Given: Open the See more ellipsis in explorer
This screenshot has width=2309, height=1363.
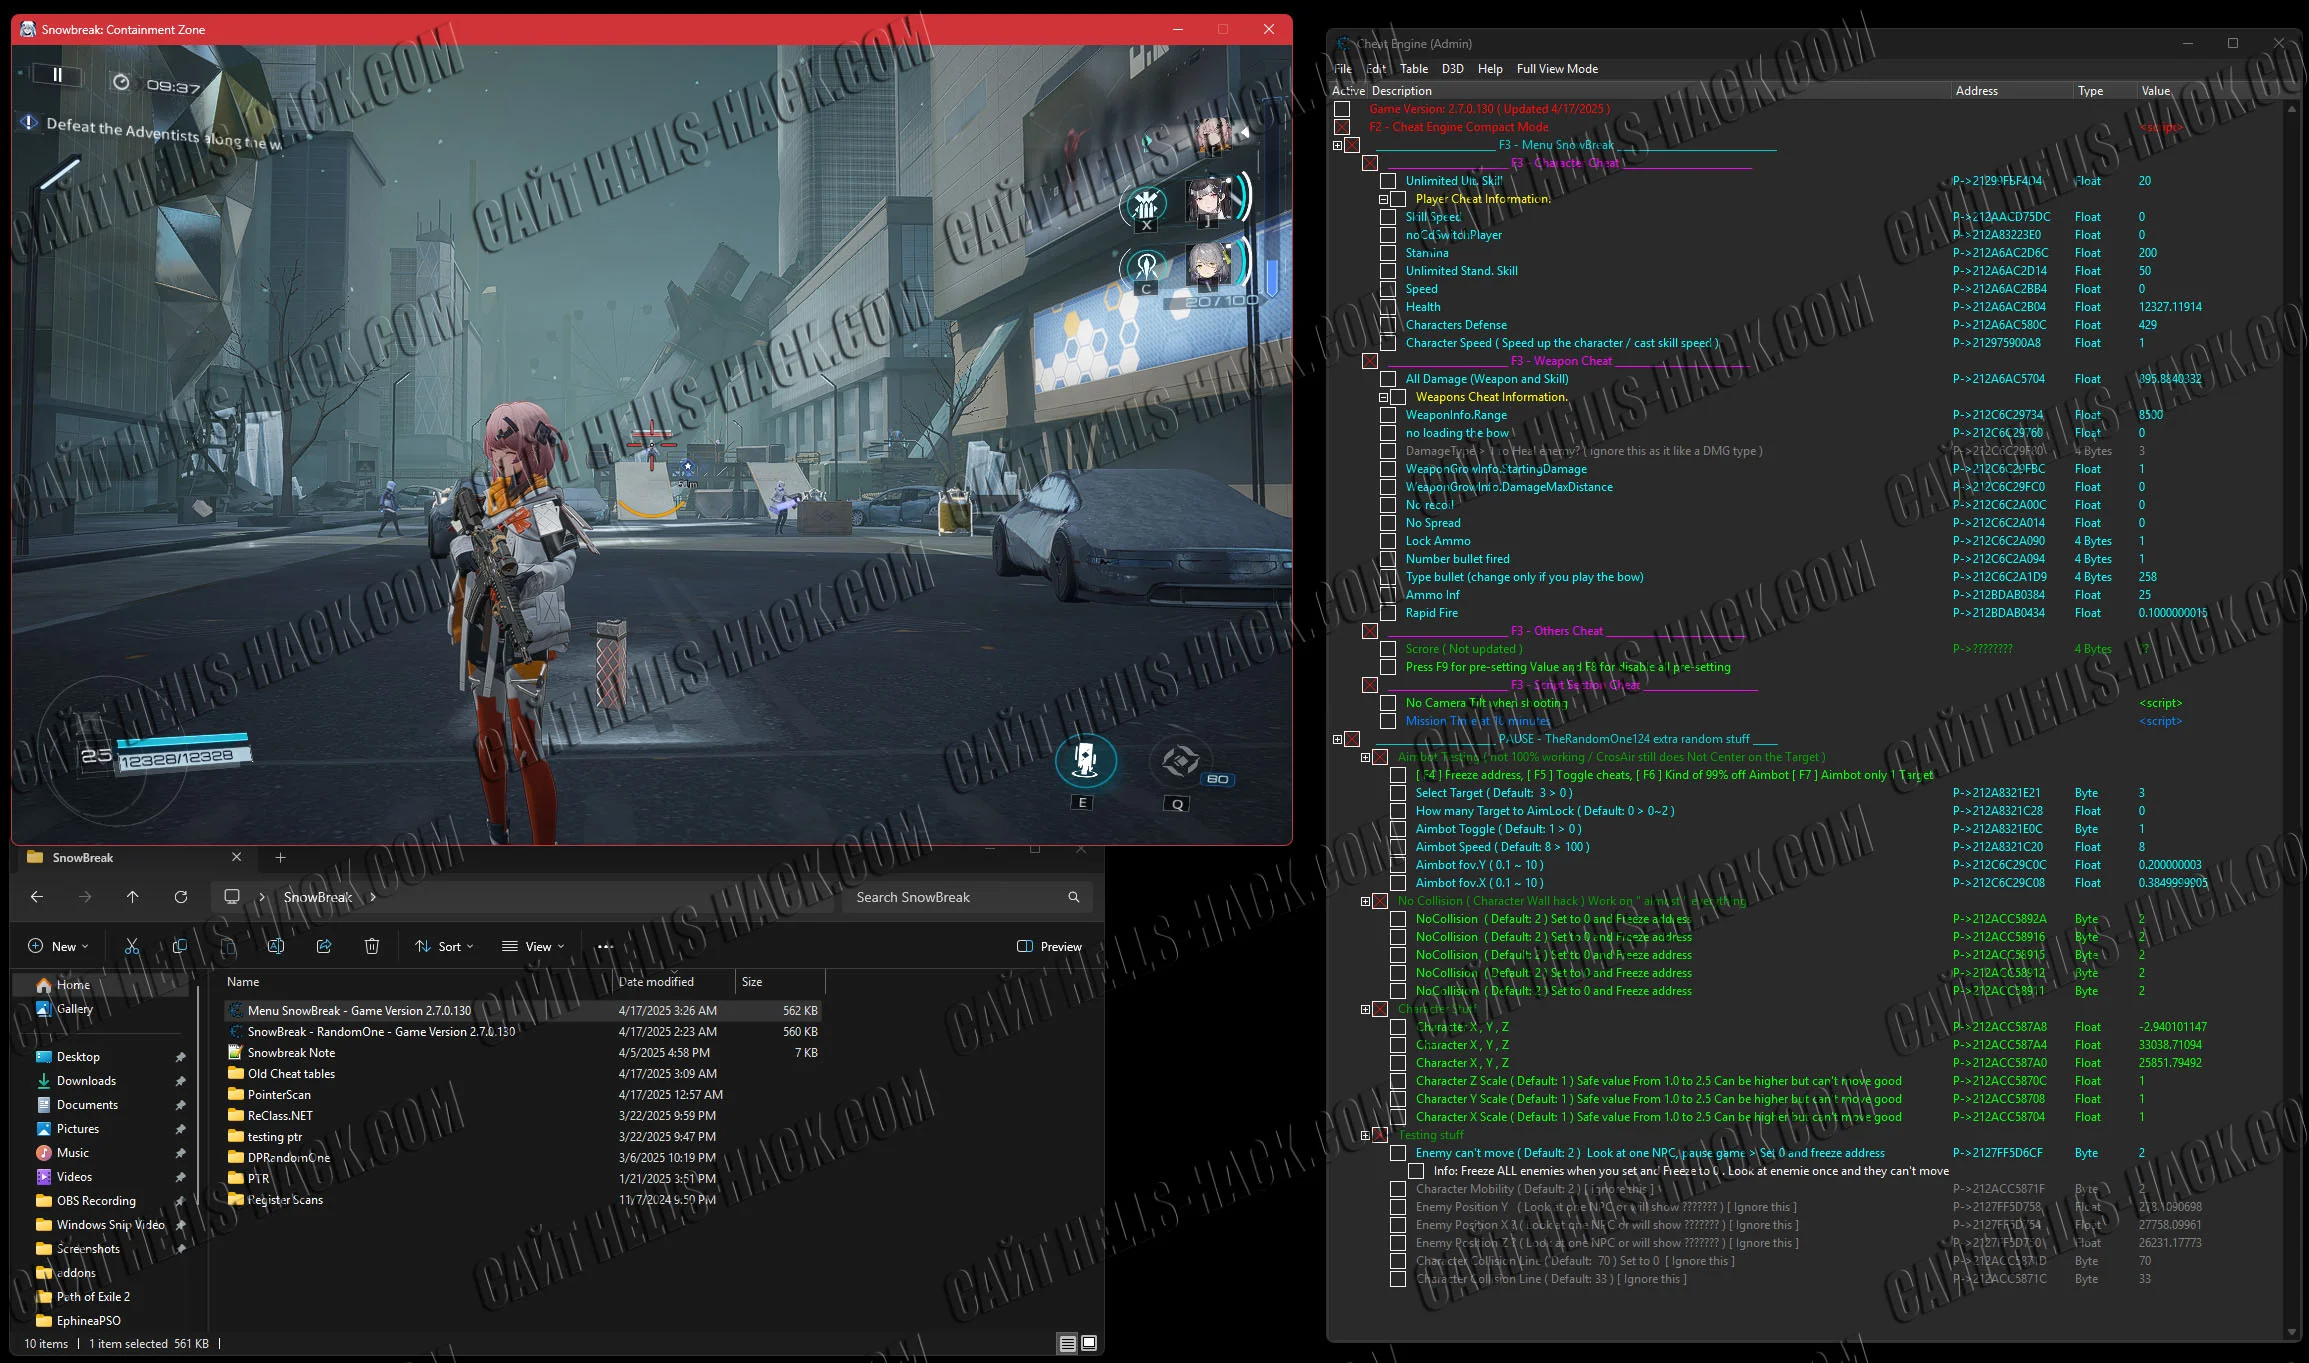Looking at the screenshot, I should click(x=605, y=946).
